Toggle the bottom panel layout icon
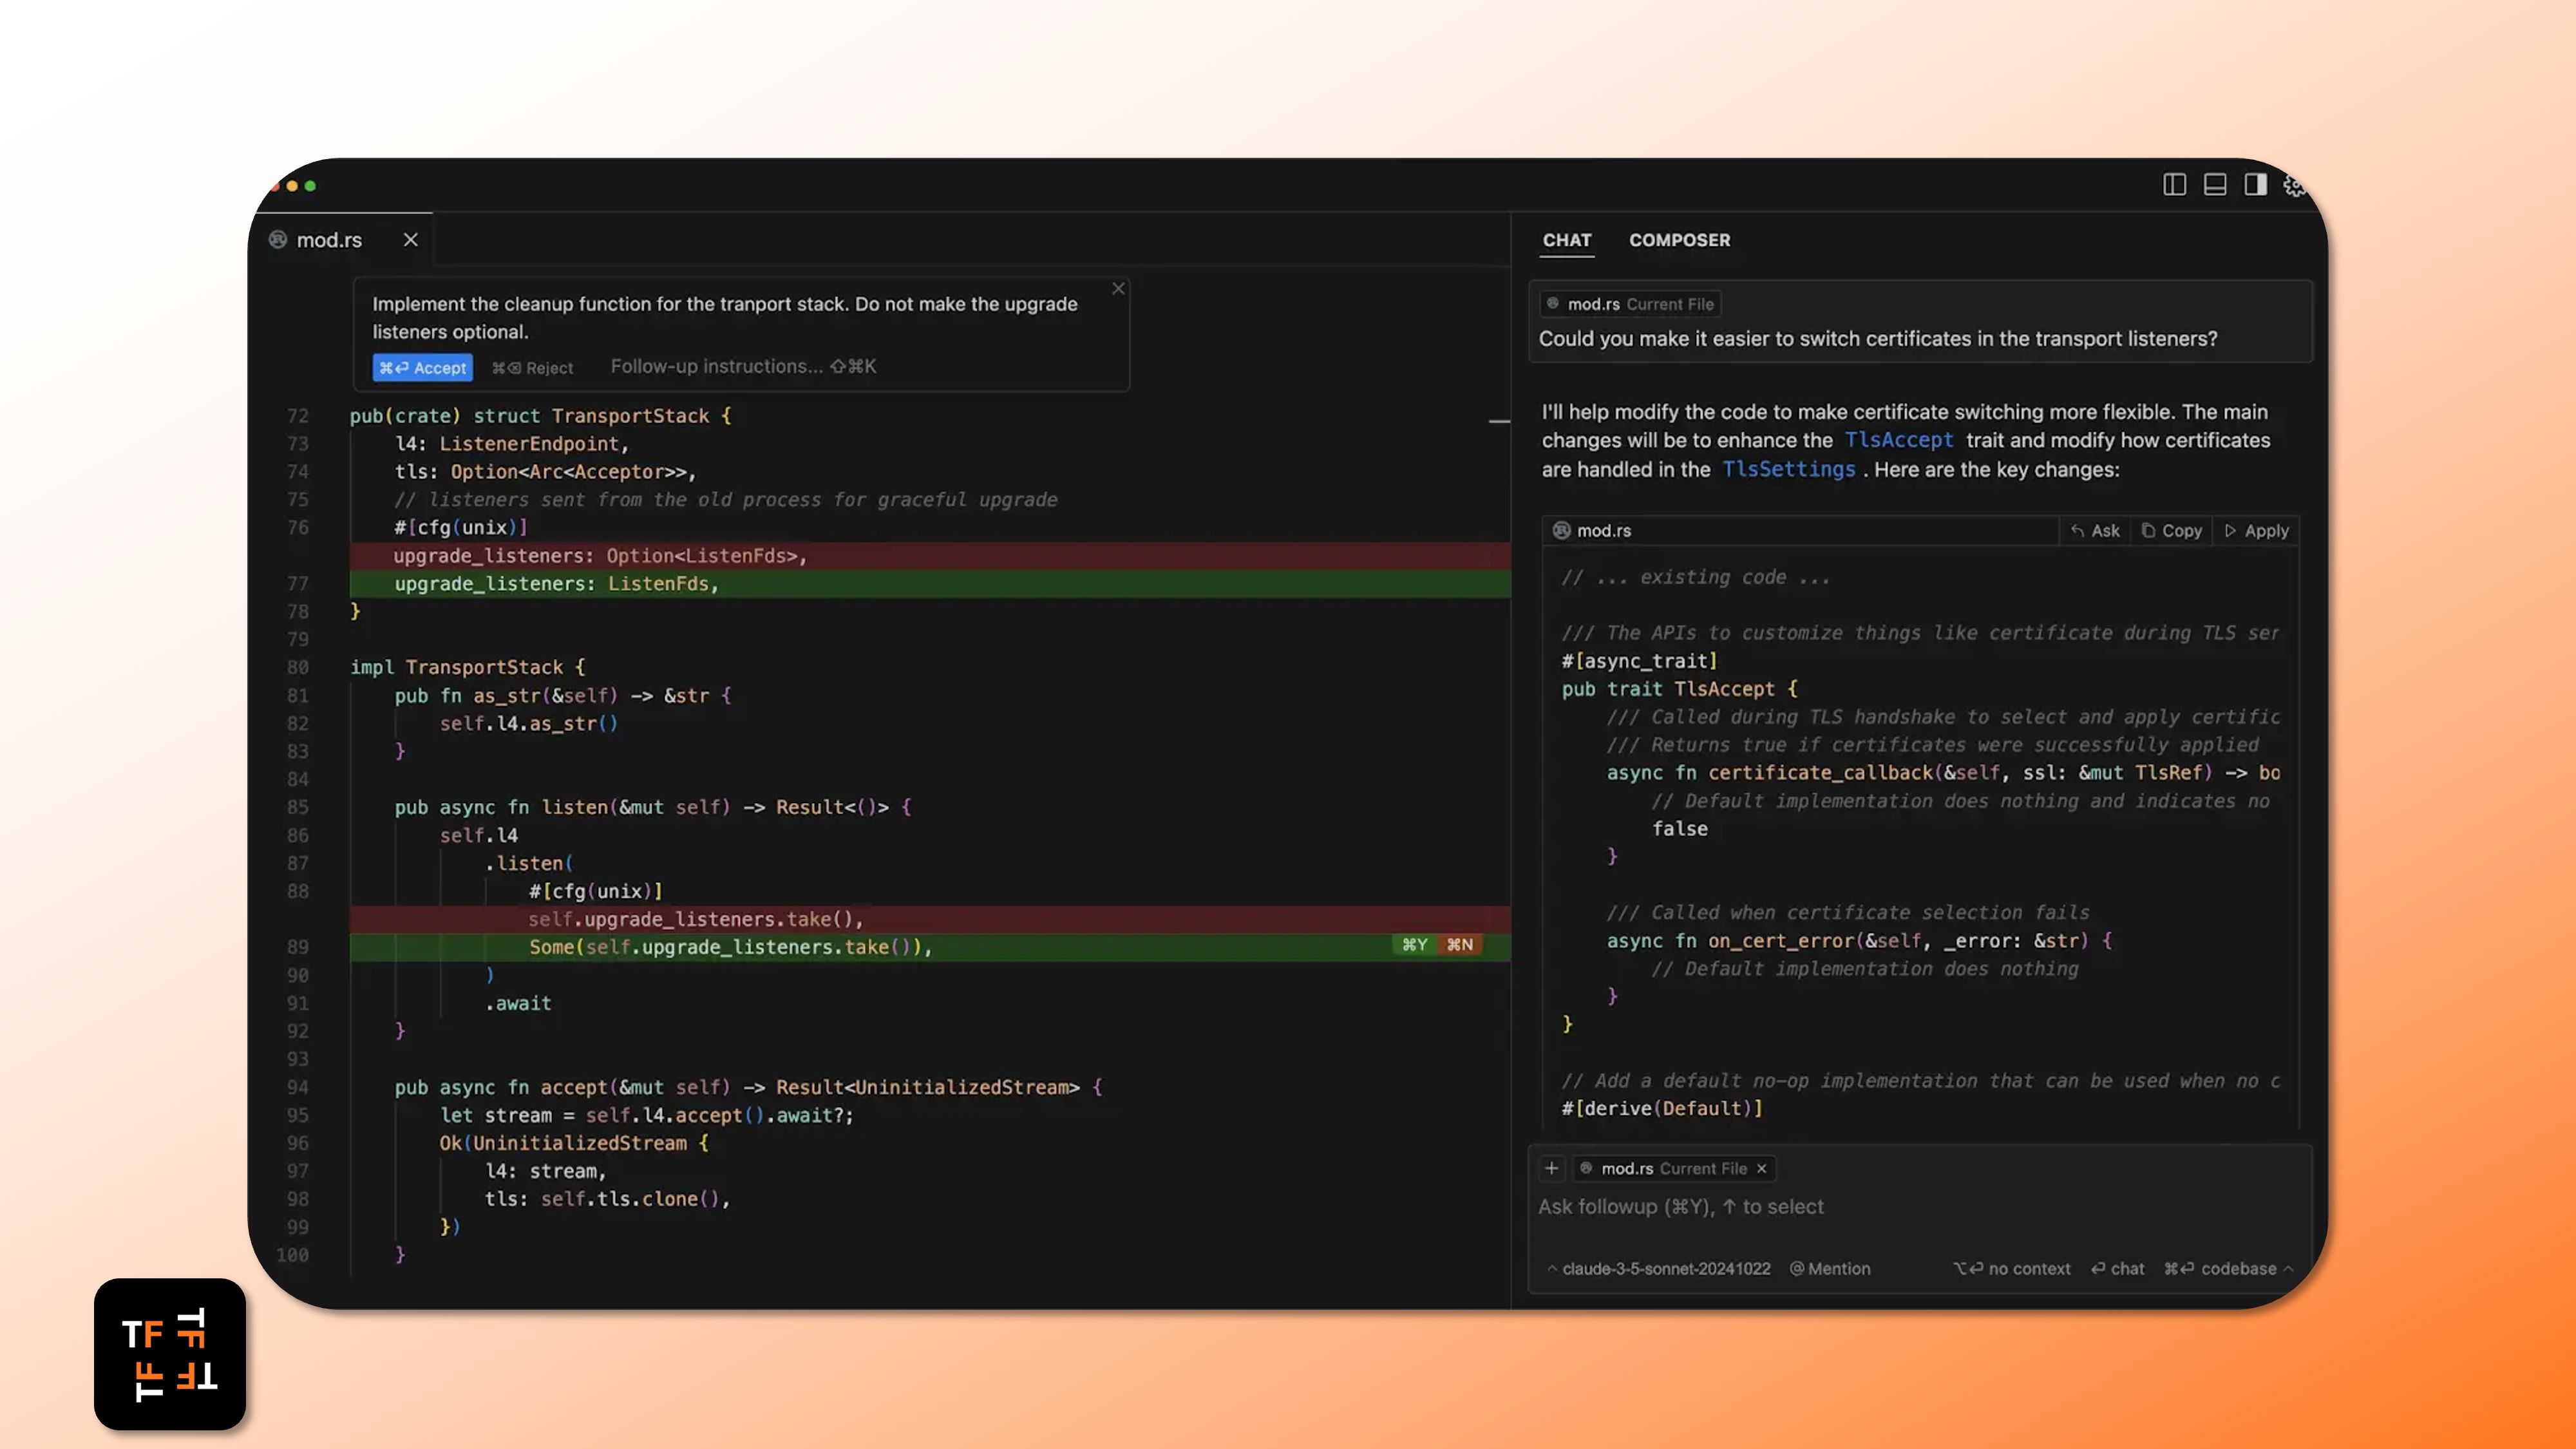Viewport: 2576px width, 1449px height. coord(2215,185)
